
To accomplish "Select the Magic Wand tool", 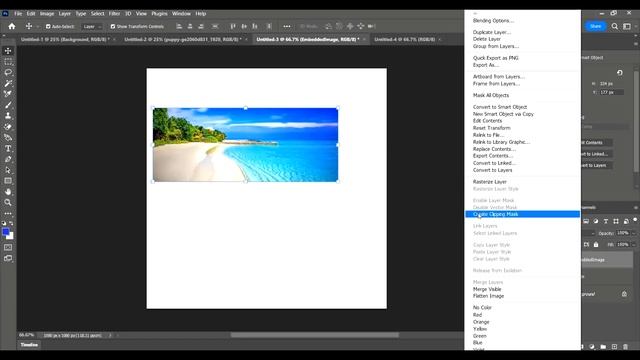I will pyautogui.click(x=8, y=83).
